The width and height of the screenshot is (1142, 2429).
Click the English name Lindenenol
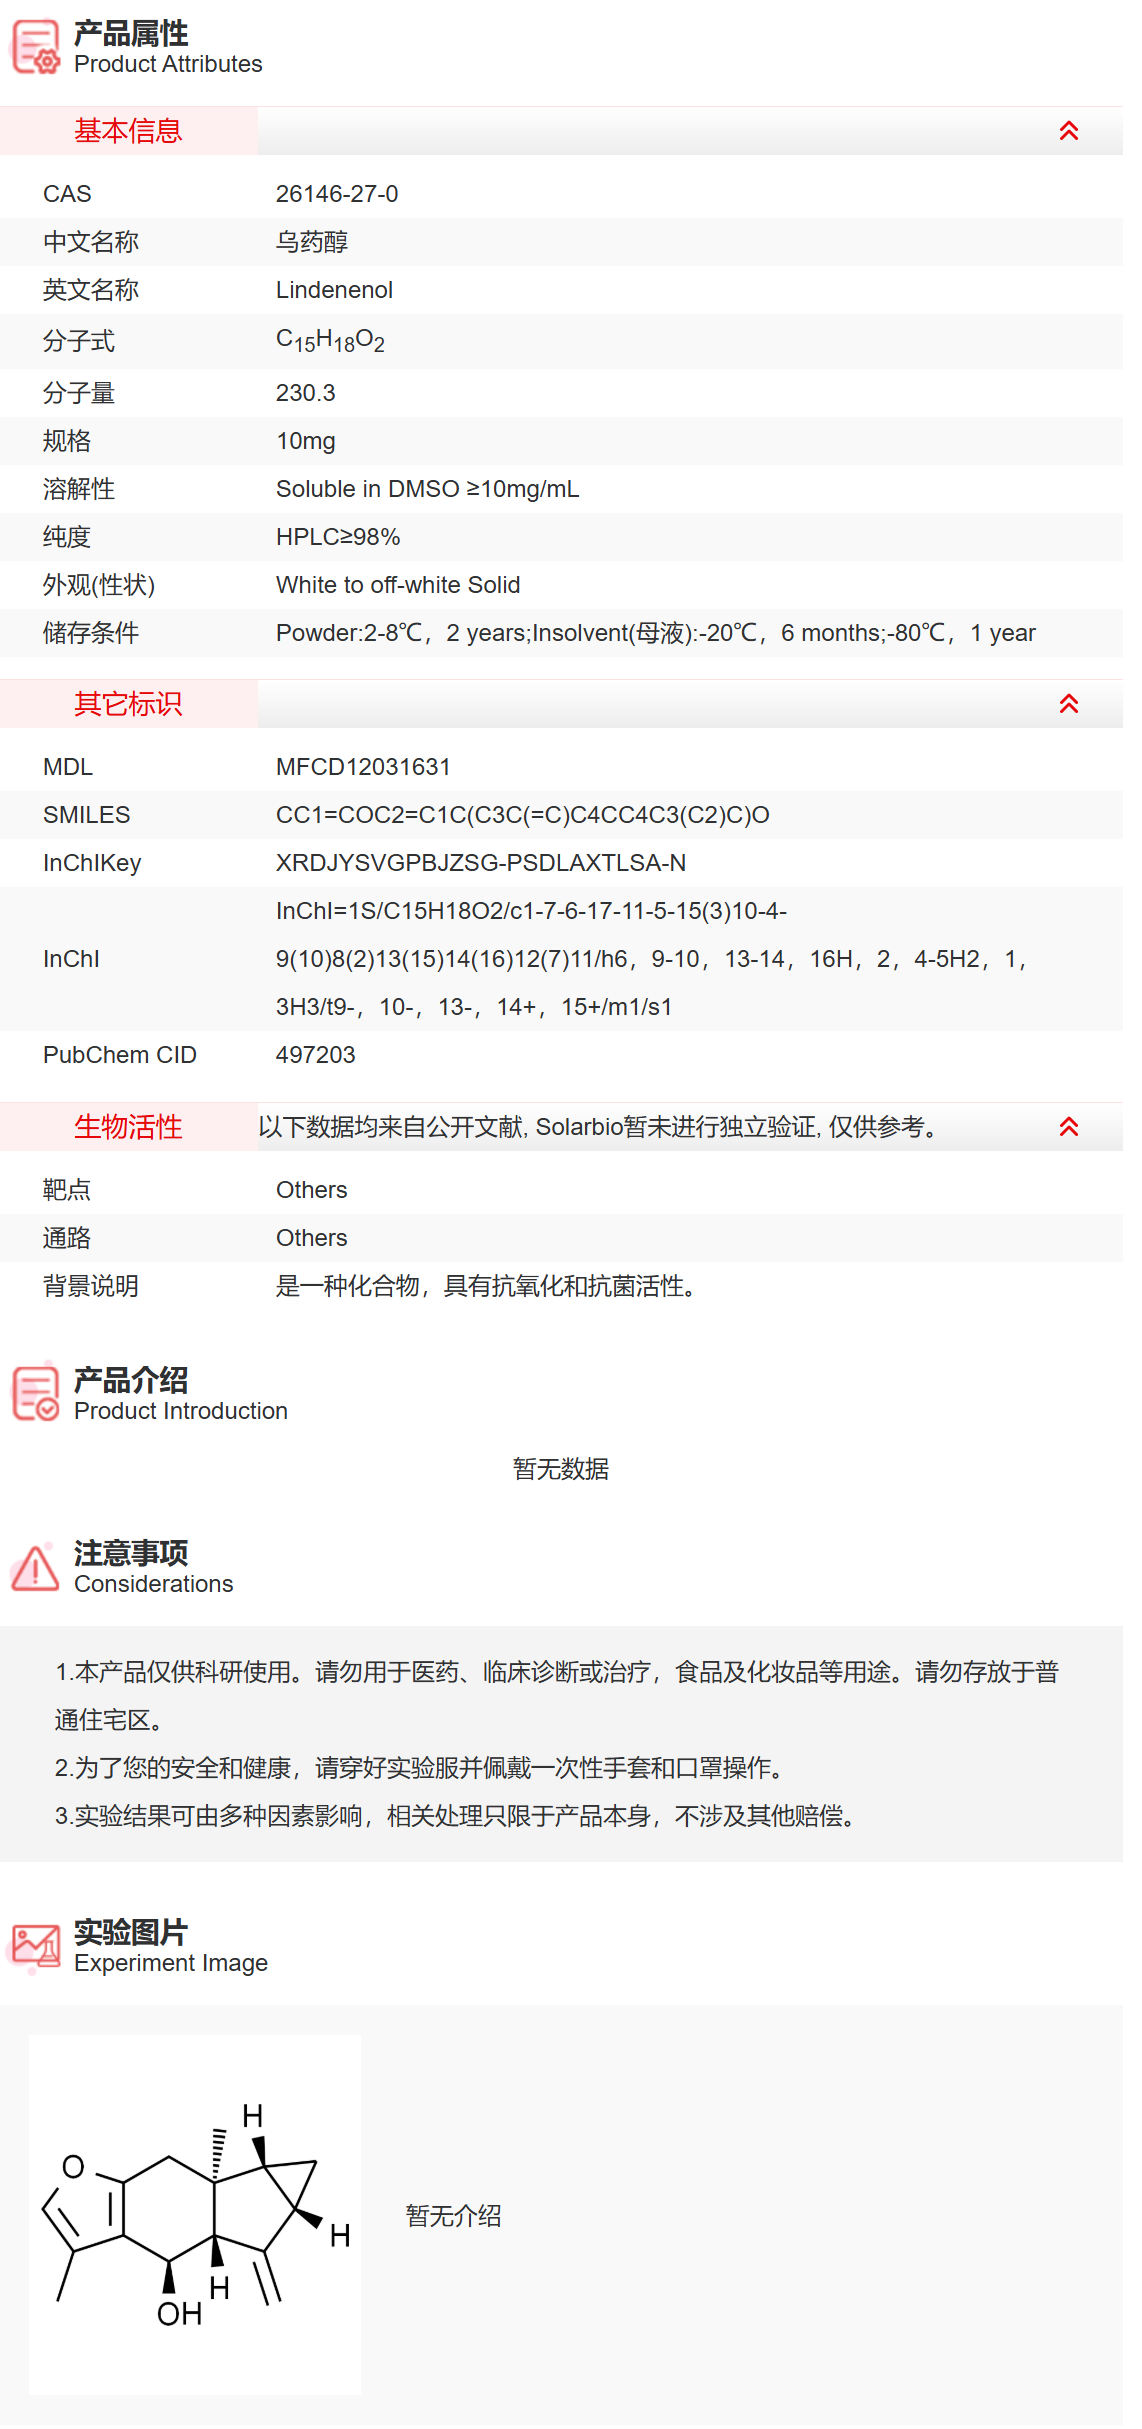click(334, 290)
